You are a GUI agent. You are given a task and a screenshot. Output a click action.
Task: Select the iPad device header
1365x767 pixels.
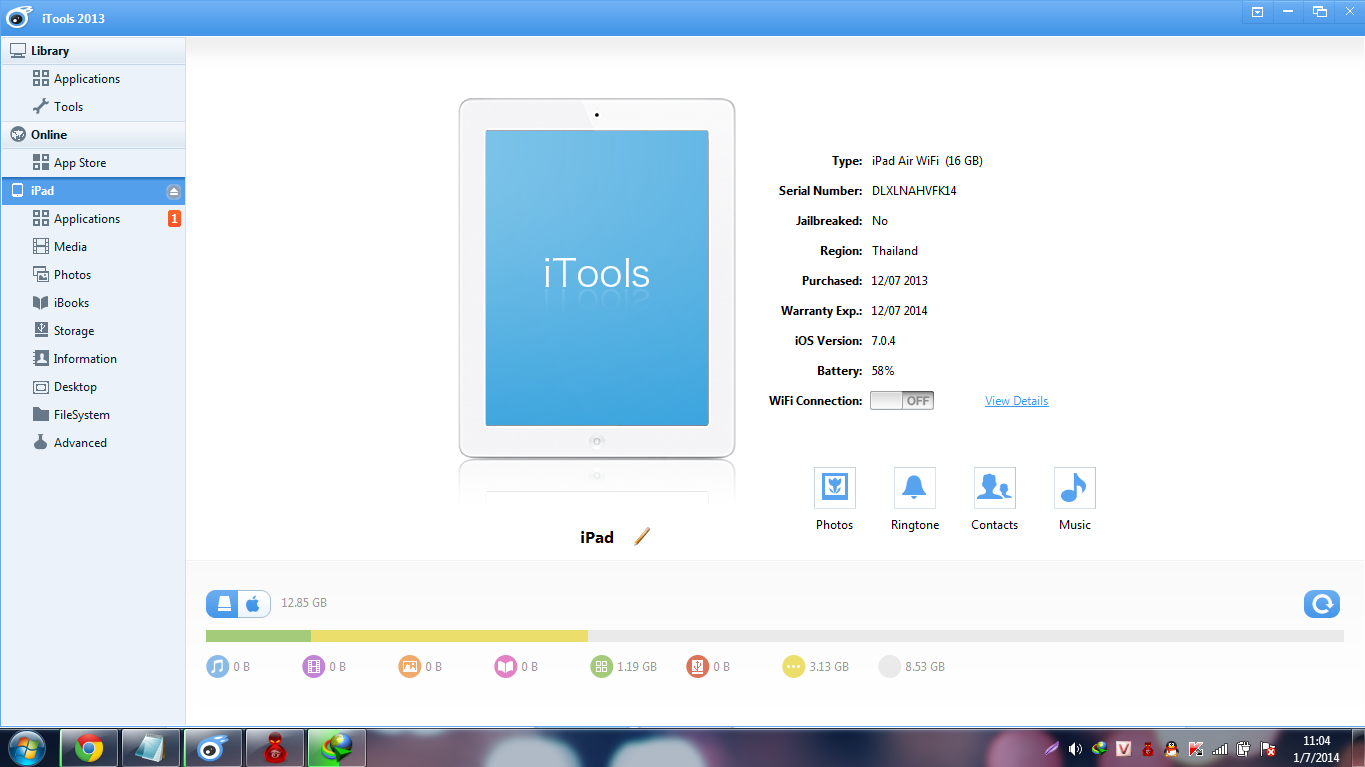coord(93,190)
